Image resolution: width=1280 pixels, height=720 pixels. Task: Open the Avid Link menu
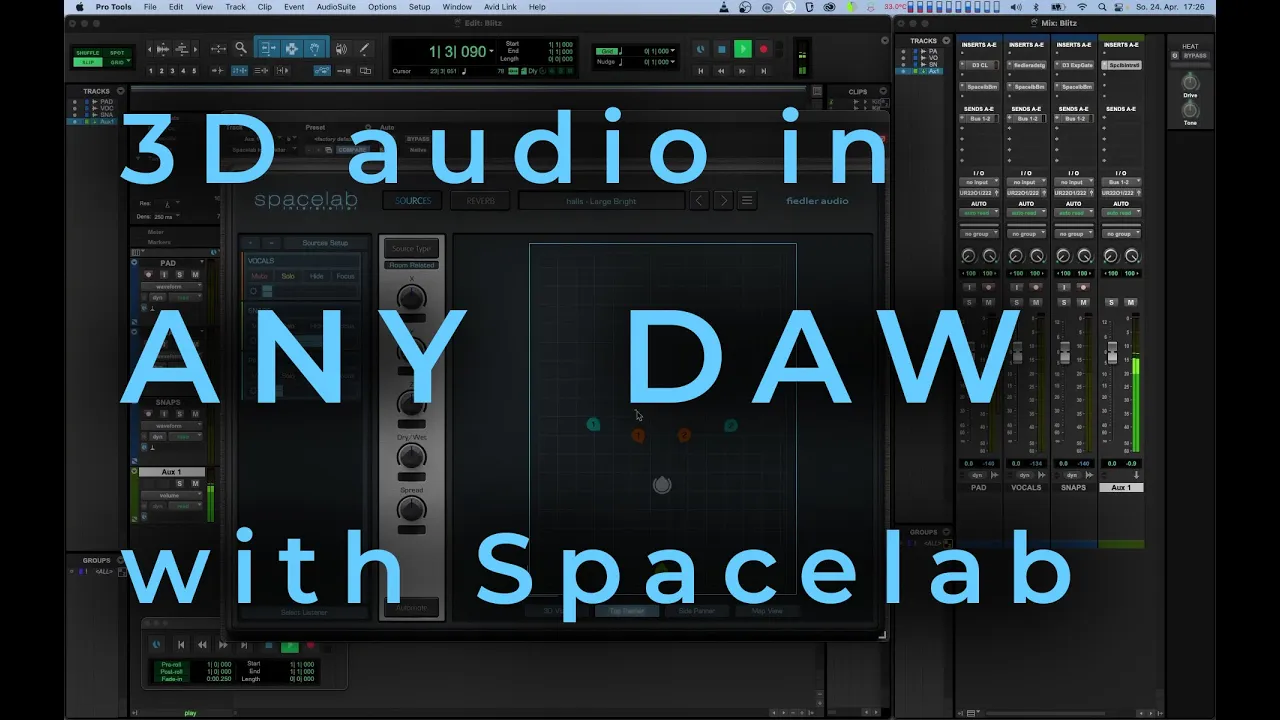point(501,7)
